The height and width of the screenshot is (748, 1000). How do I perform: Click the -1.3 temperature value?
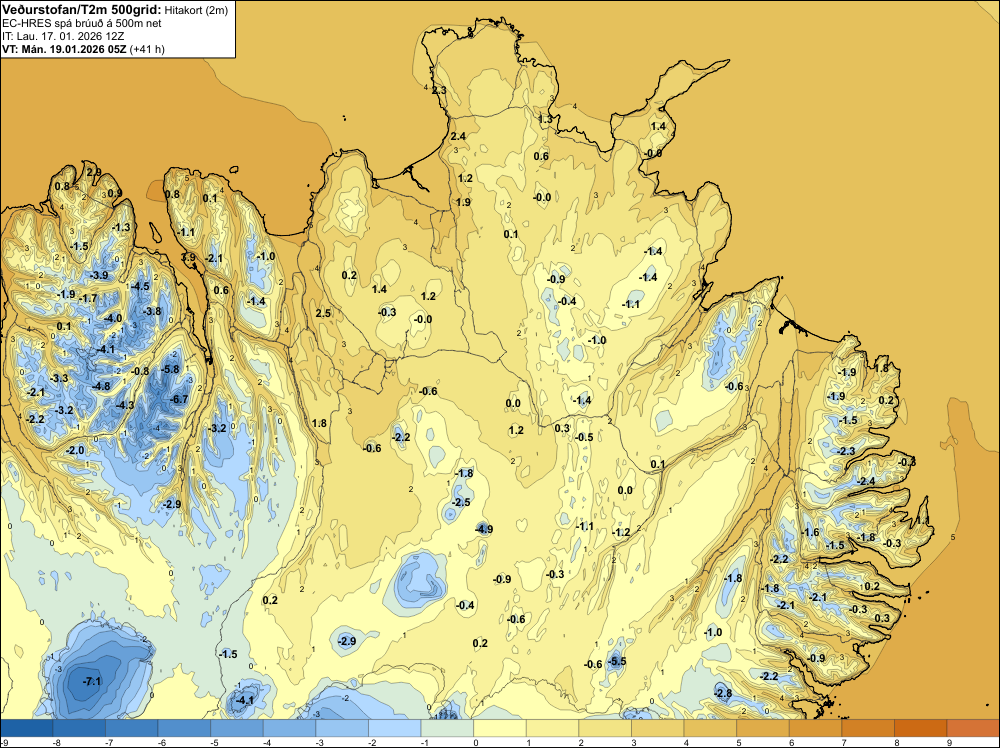click(x=121, y=227)
